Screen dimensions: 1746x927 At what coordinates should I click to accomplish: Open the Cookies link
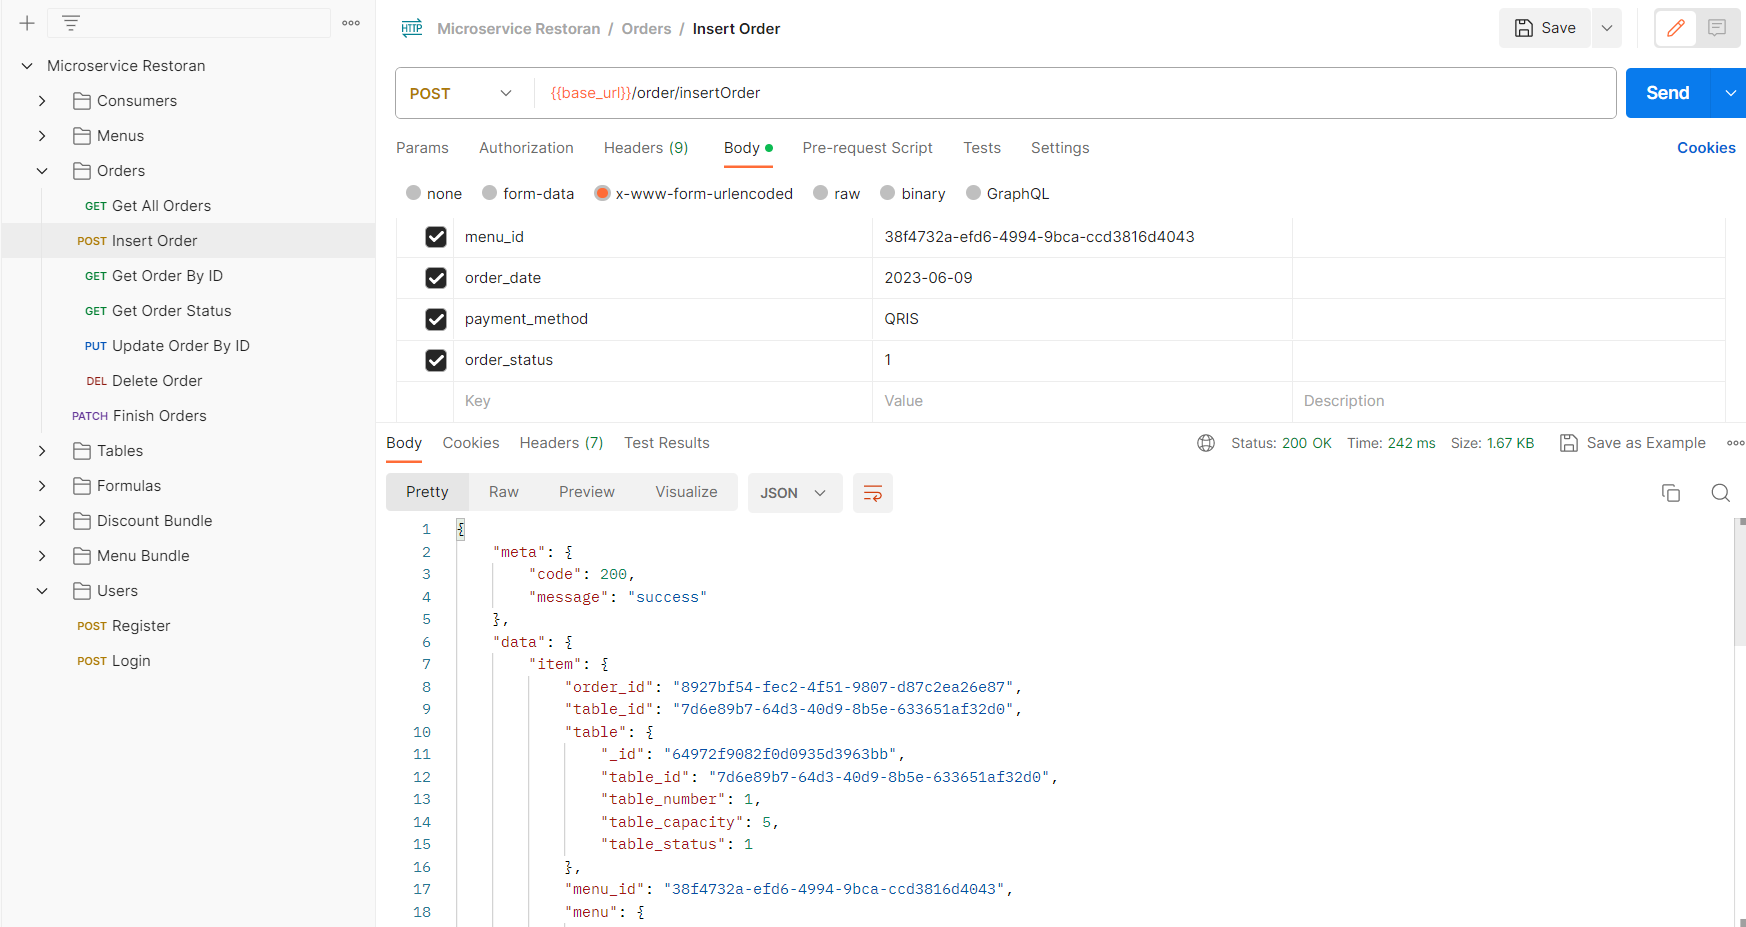click(1705, 148)
